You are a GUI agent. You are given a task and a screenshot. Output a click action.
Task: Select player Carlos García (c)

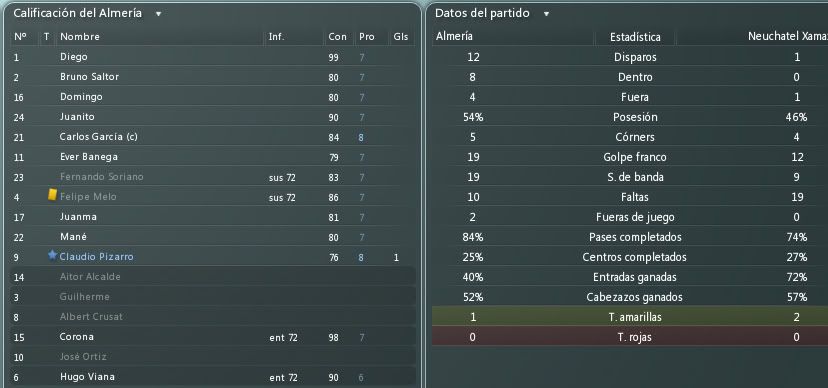[x=98, y=137]
